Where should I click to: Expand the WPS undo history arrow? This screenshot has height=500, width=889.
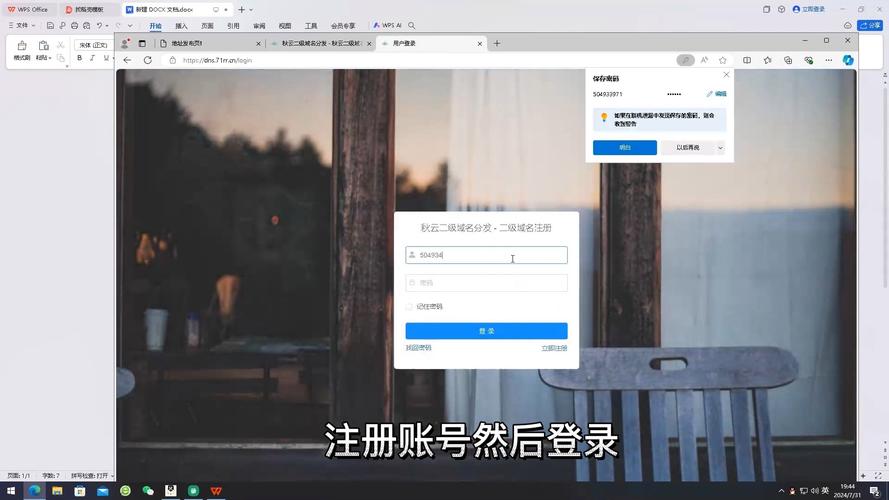pyautogui.click(x=107, y=26)
